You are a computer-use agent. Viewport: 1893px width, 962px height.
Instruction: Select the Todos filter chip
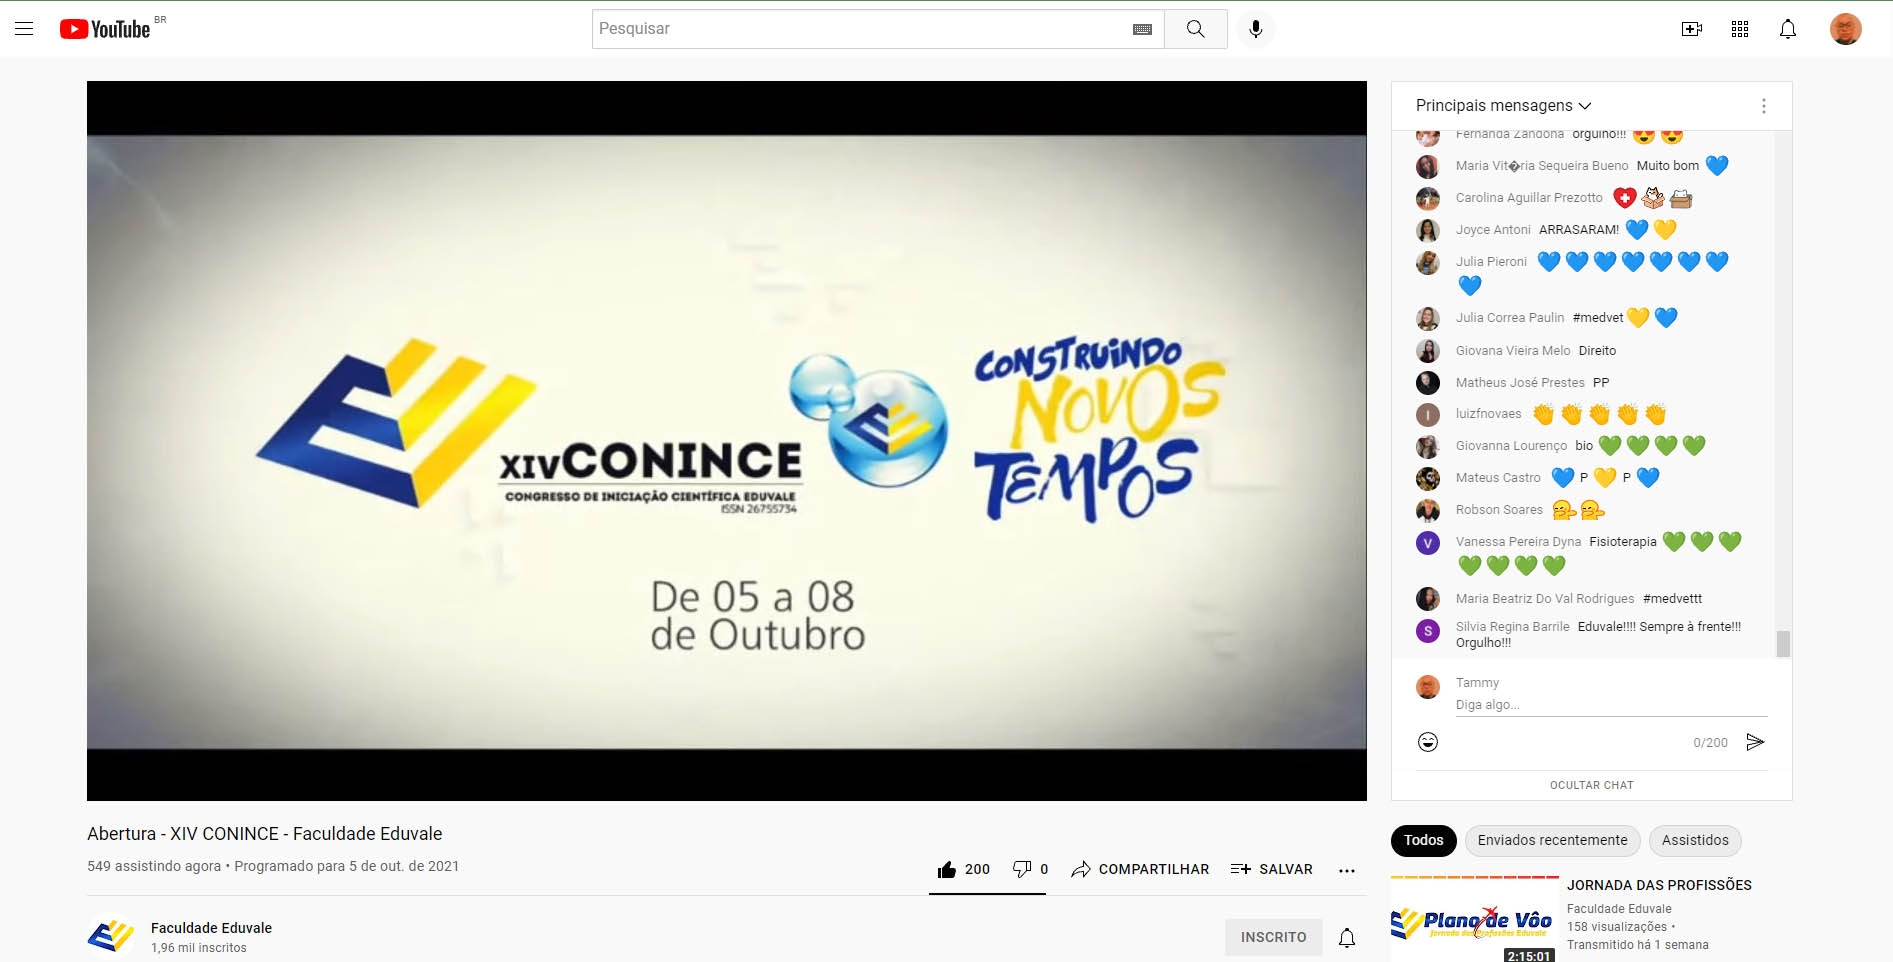click(x=1423, y=840)
